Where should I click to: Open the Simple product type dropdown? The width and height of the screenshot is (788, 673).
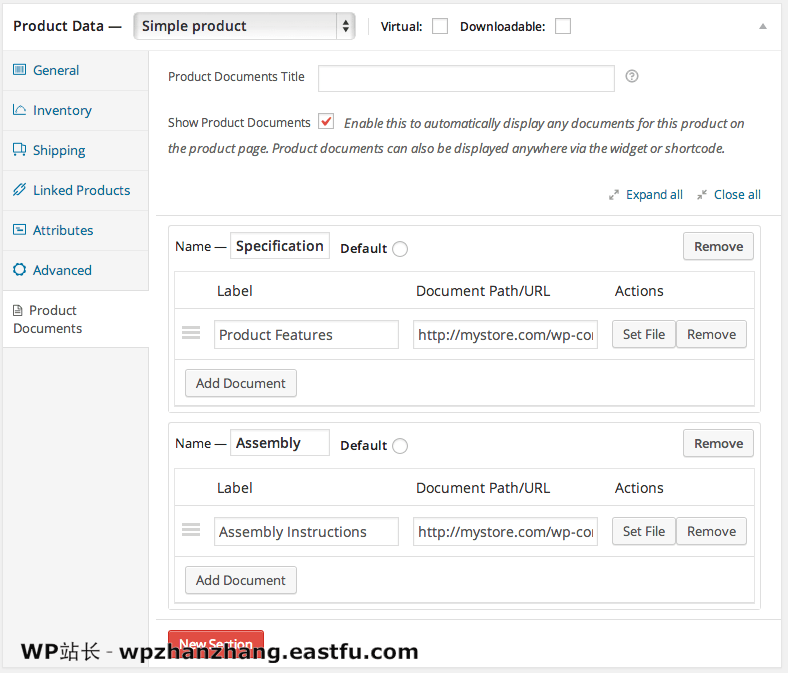(x=244, y=26)
